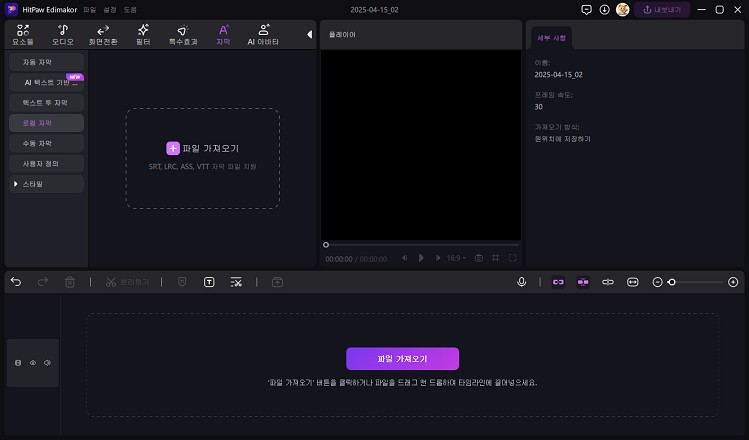This screenshot has width=749, height=440.
Task: Click the crop icon in the player
Action: coord(496,258)
